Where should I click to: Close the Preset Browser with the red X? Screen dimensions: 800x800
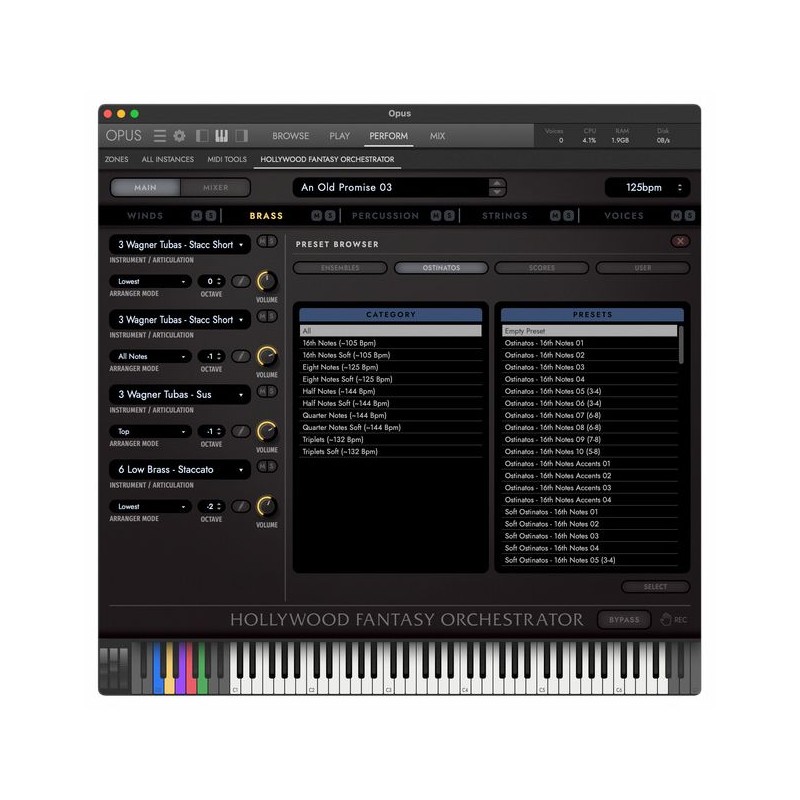point(682,243)
